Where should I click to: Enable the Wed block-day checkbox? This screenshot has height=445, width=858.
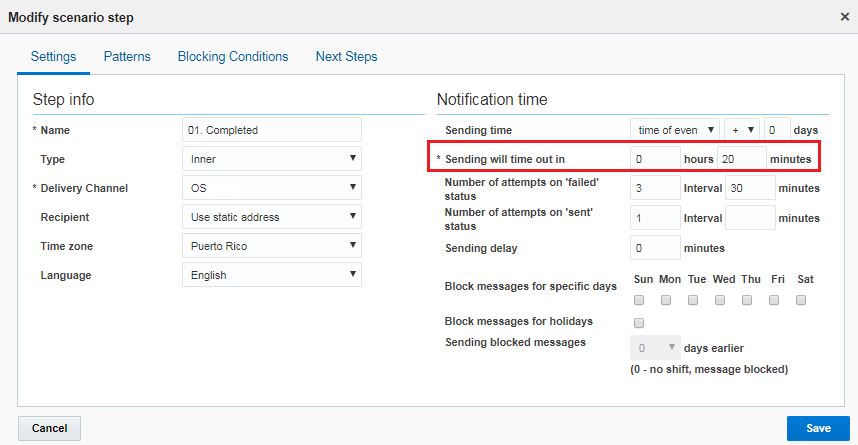720,300
